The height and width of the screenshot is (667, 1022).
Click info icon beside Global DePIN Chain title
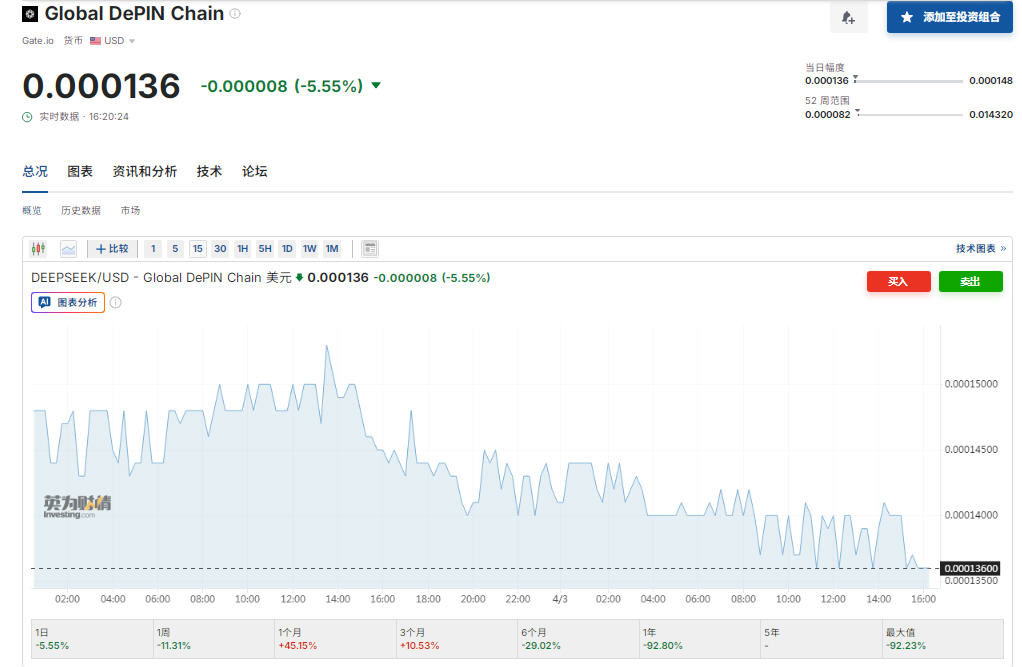click(x=235, y=14)
